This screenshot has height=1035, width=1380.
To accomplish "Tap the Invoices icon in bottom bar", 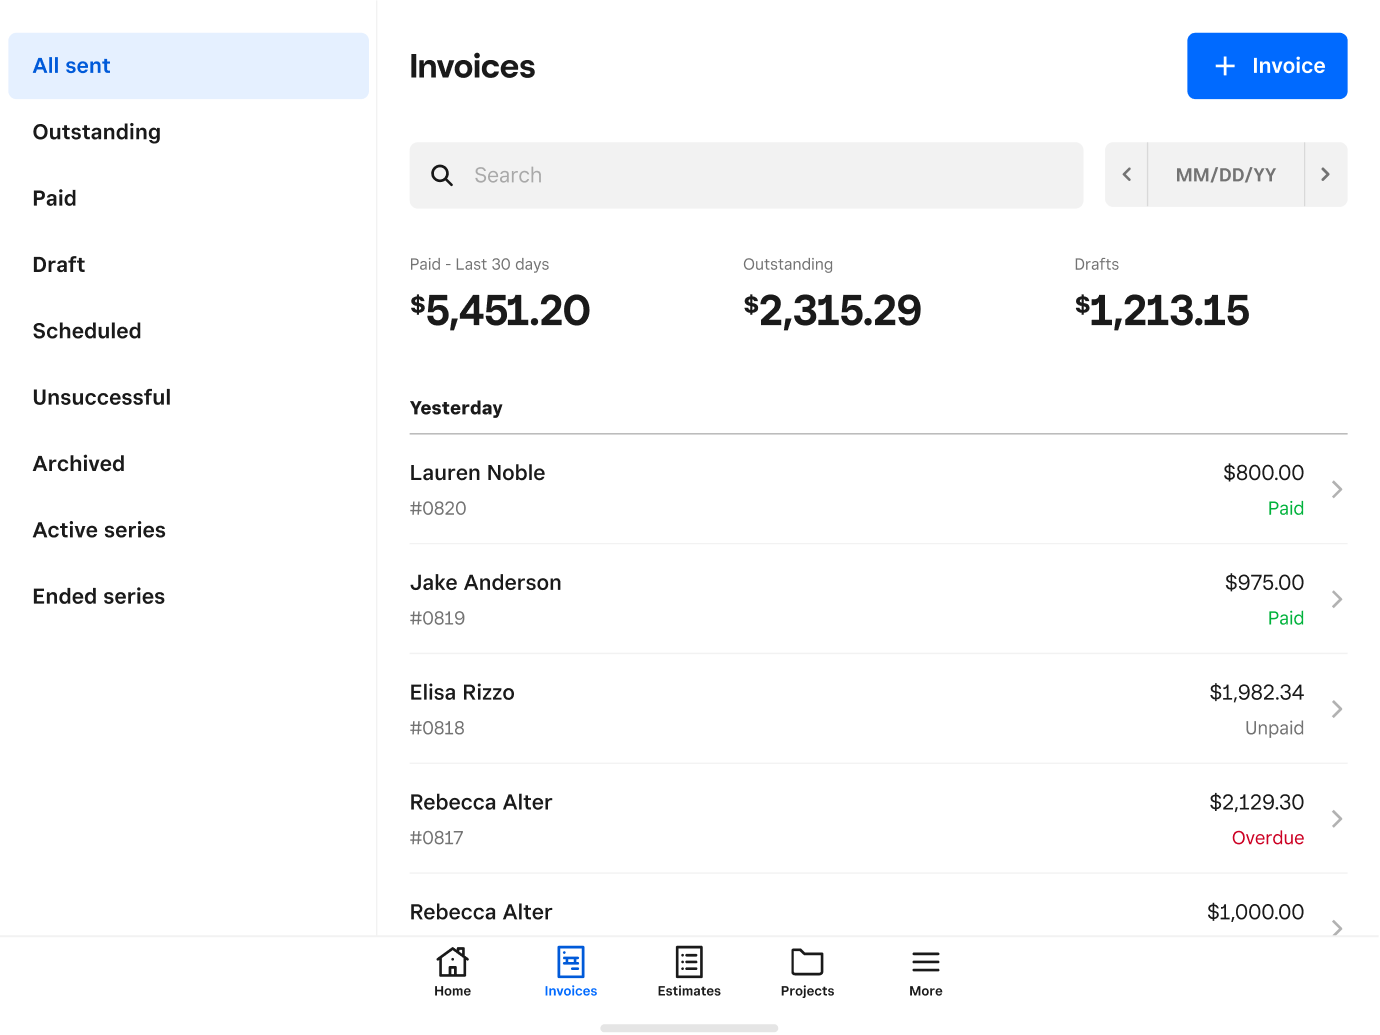I will pos(570,962).
